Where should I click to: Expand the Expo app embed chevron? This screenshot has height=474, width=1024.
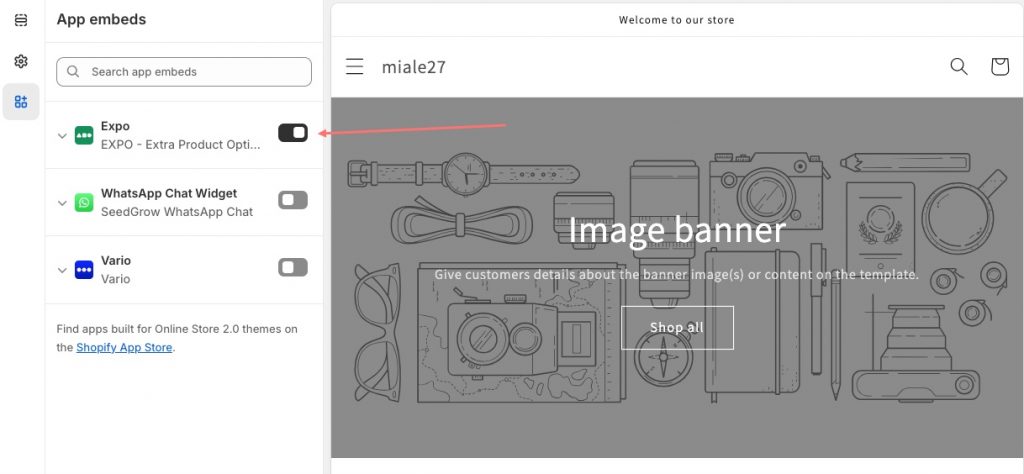click(x=62, y=136)
